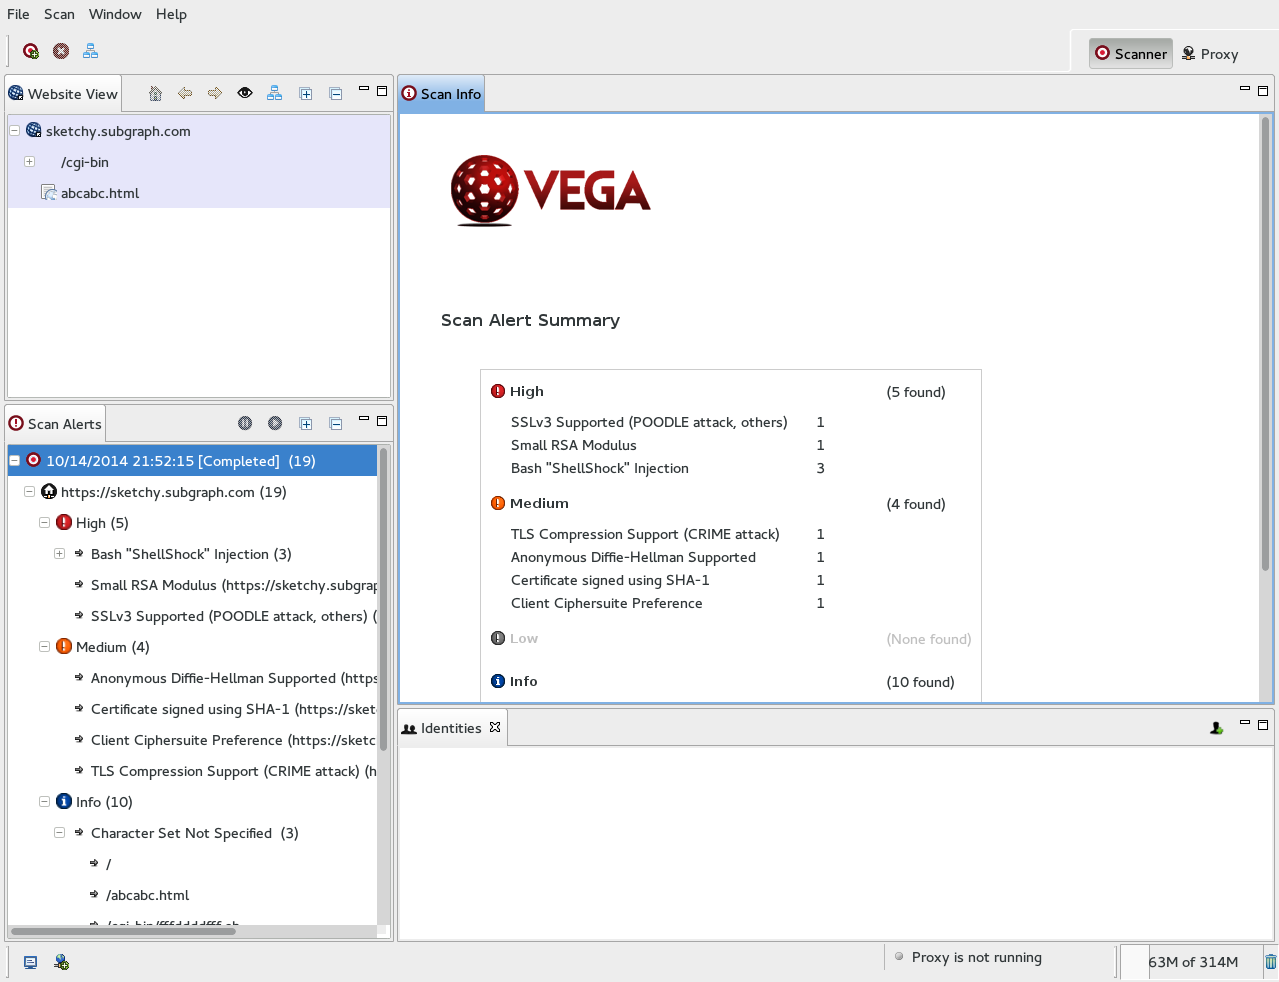This screenshot has height=982, width=1279.
Task: Collapse the sketchy.subgraph.com node in Website View
Action: [x=15, y=130]
